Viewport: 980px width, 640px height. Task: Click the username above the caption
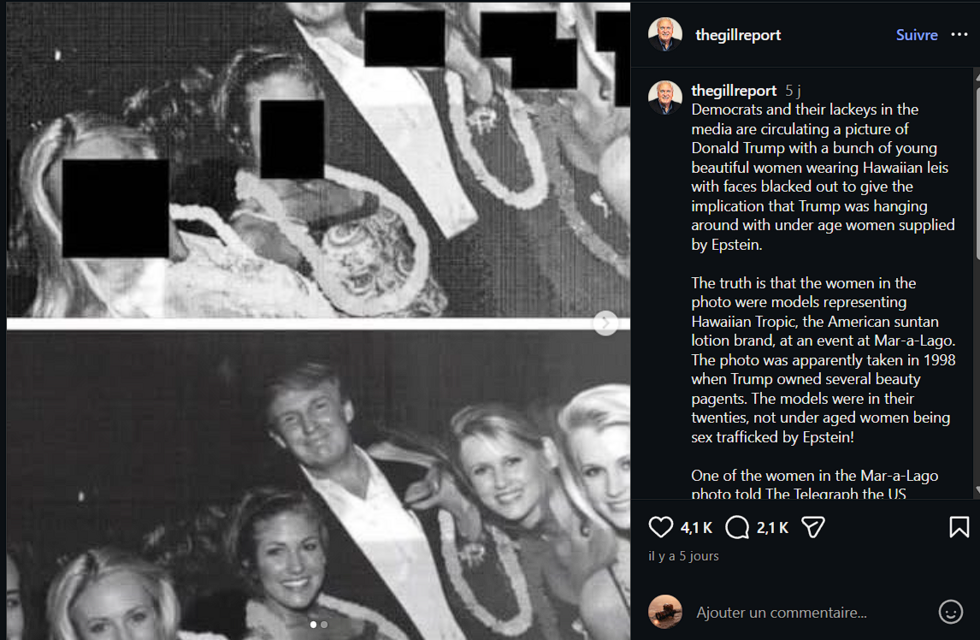coord(734,90)
